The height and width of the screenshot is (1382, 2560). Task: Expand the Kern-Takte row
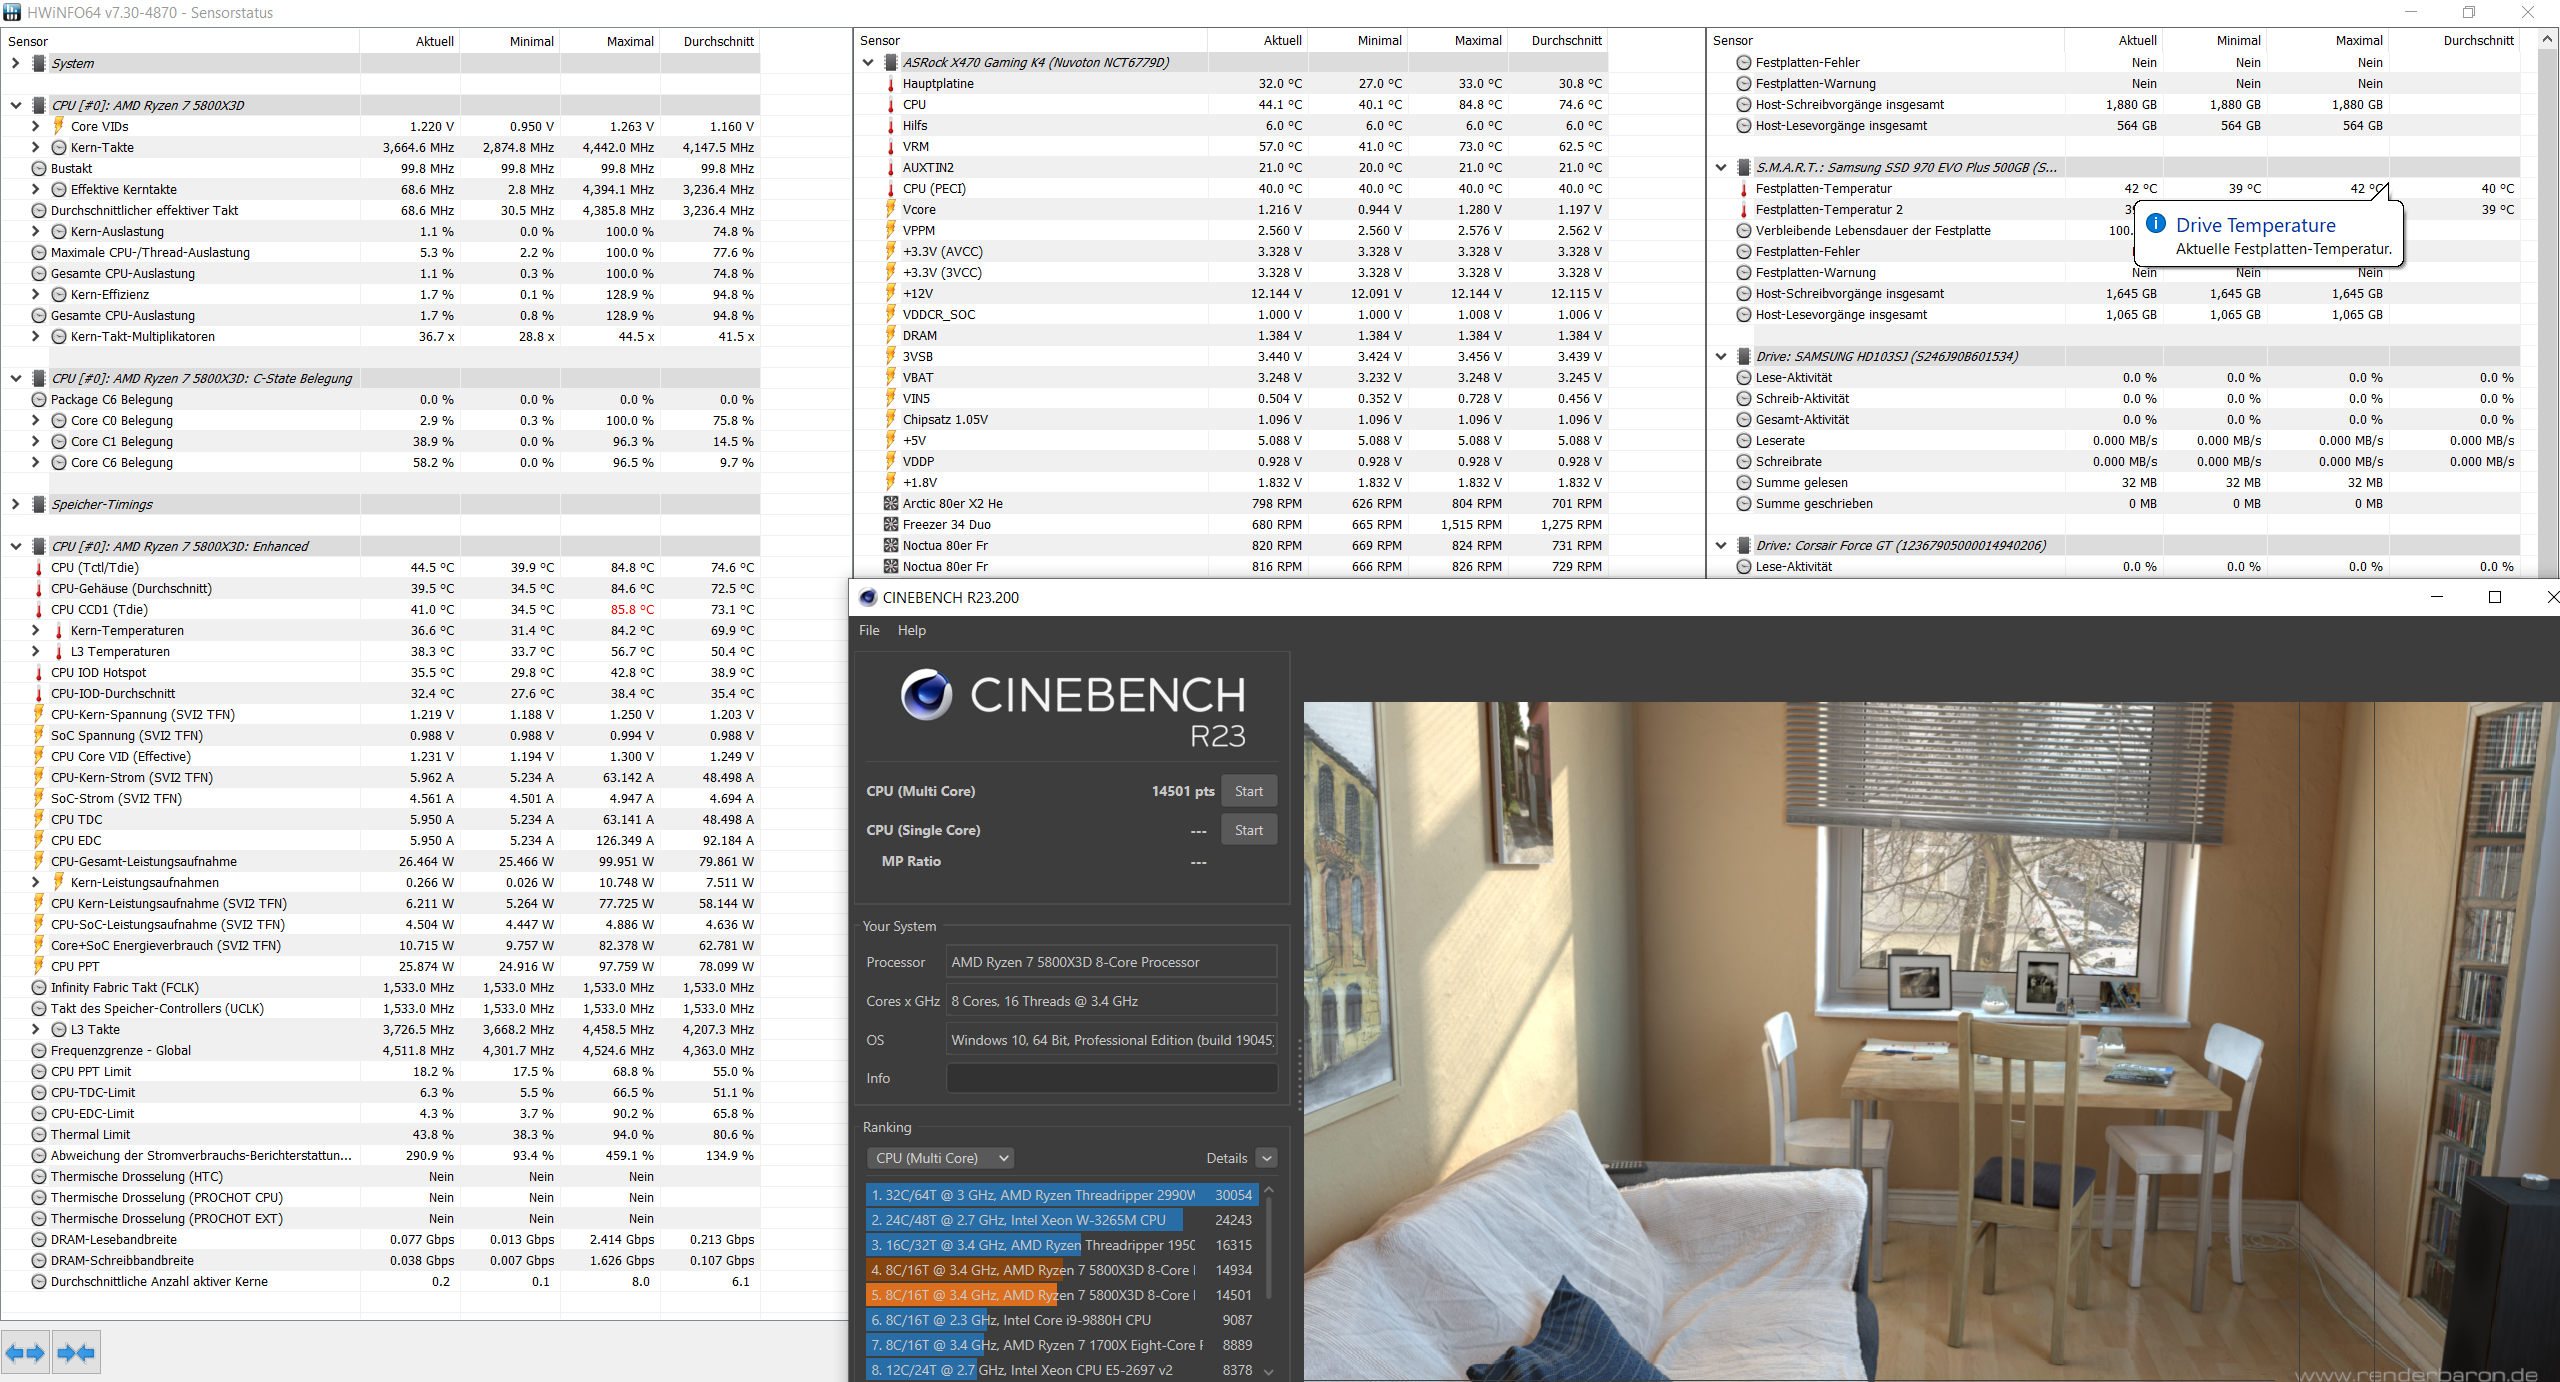(35, 148)
